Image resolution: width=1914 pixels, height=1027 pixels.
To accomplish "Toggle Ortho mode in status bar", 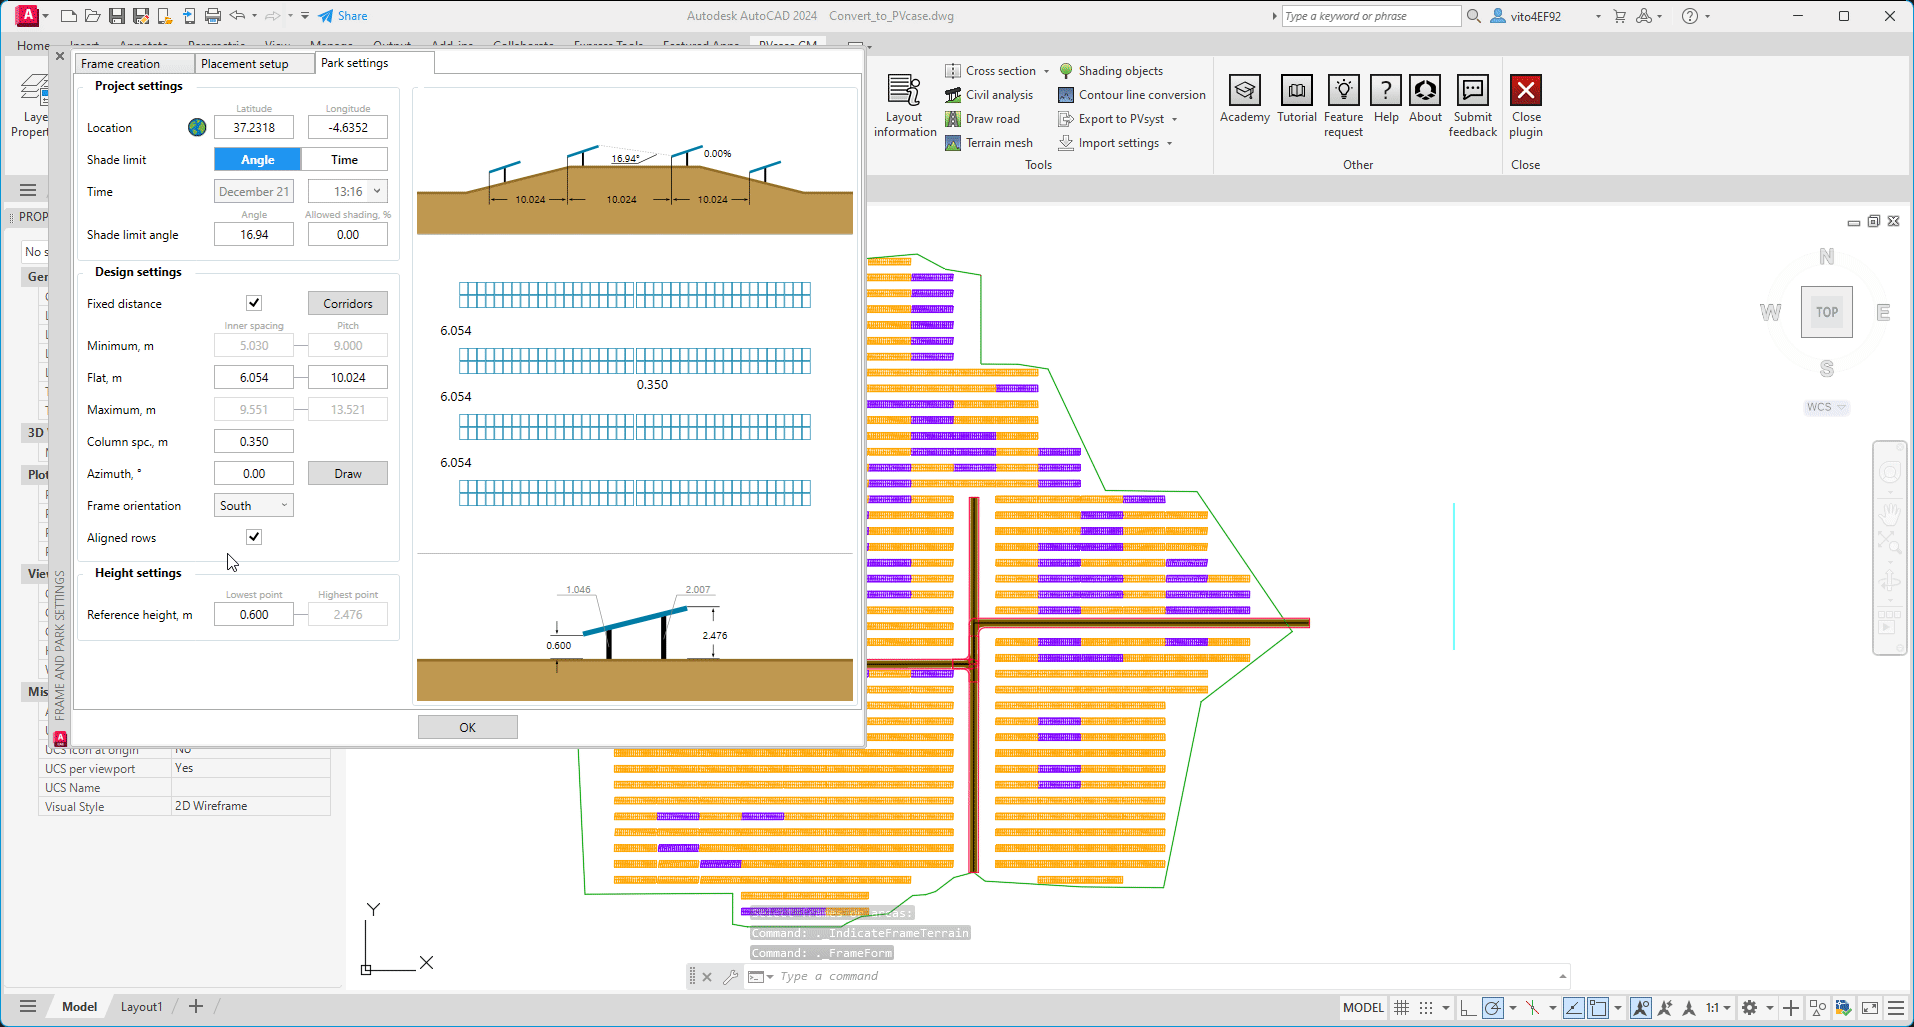I will pos(1467,1007).
